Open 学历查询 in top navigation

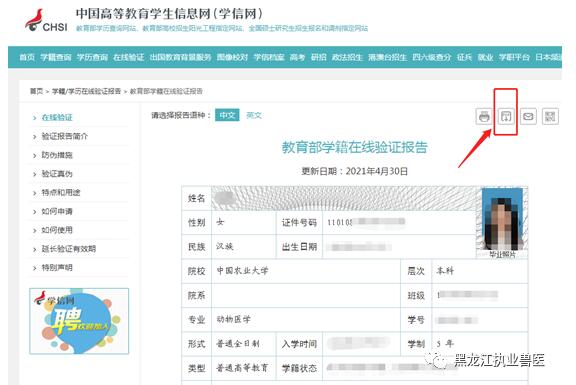(x=92, y=57)
